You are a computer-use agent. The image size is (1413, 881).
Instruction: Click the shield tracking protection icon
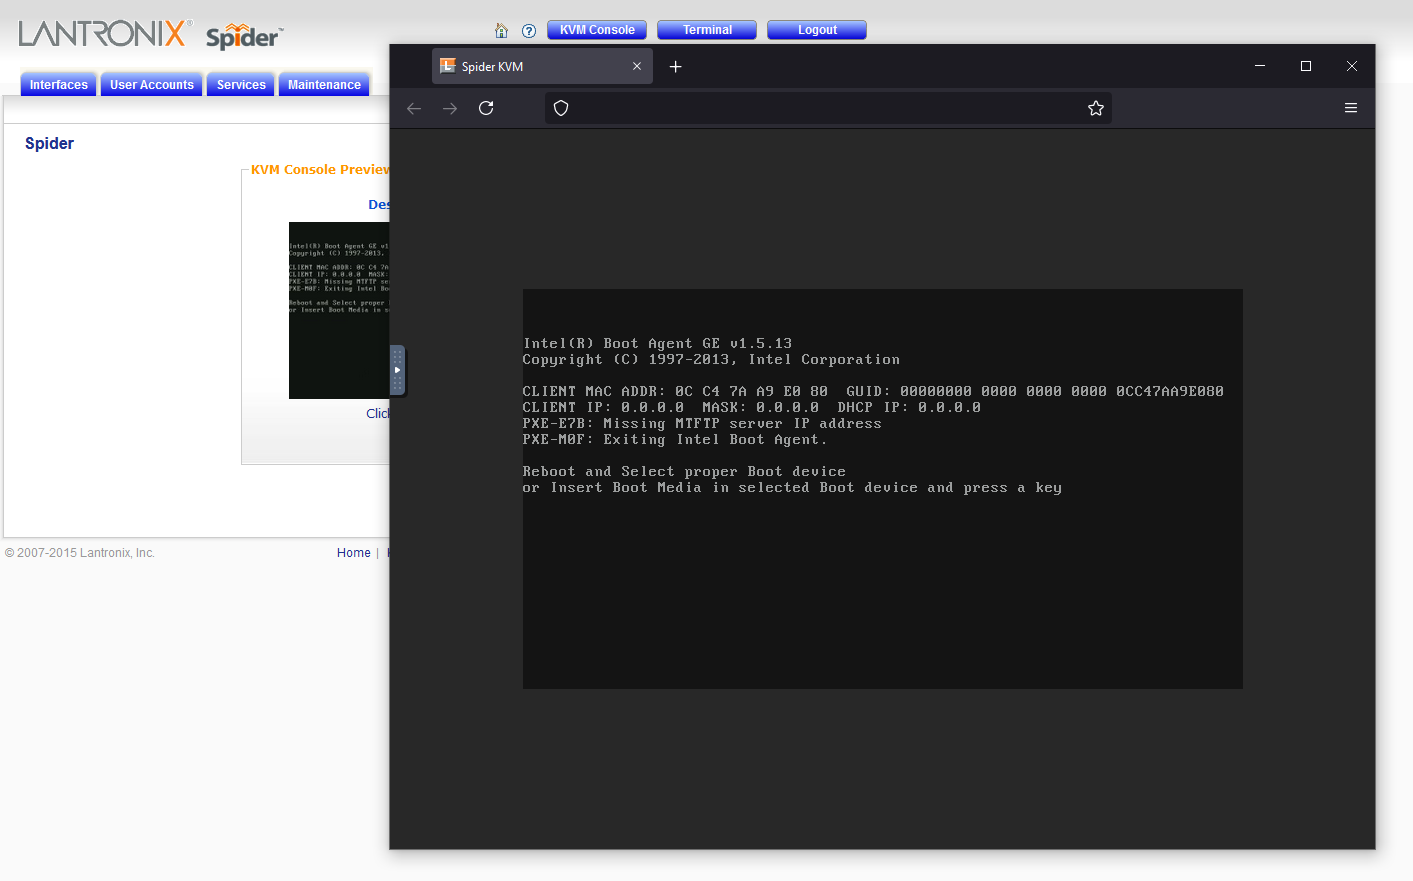pos(561,108)
